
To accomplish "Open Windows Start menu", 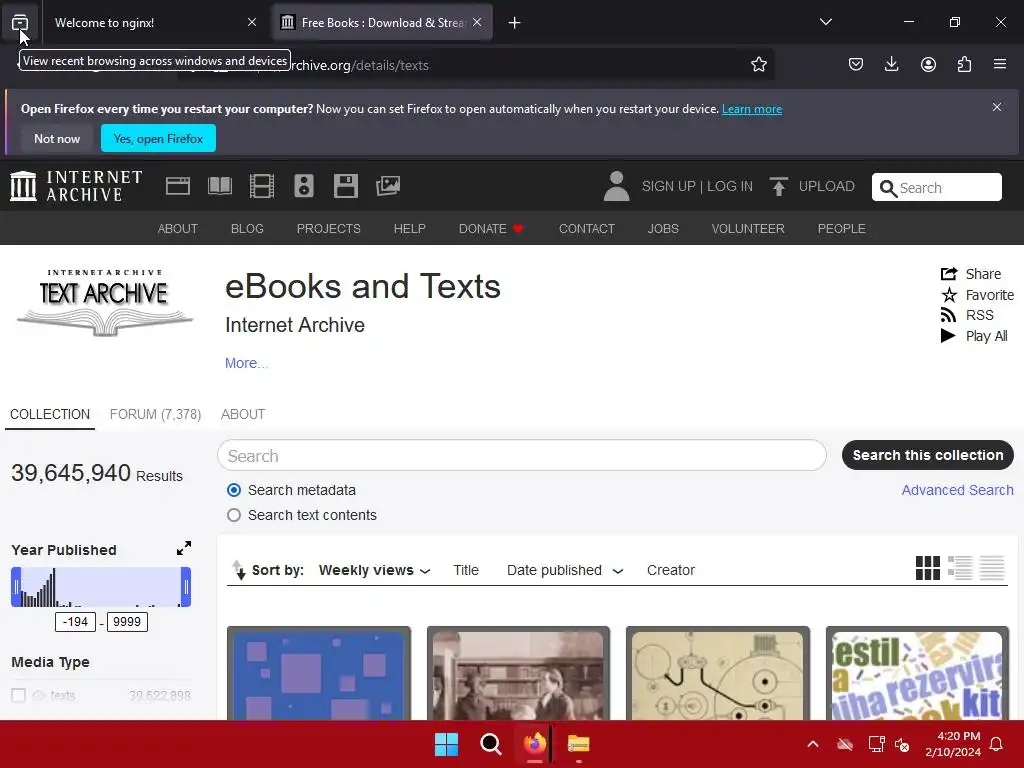I will point(447,744).
